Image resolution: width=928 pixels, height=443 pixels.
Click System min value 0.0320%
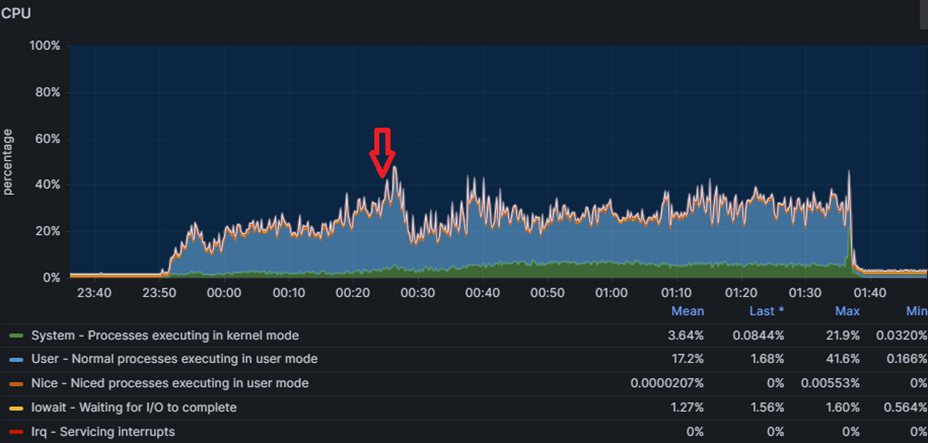click(x=901, y=335)
